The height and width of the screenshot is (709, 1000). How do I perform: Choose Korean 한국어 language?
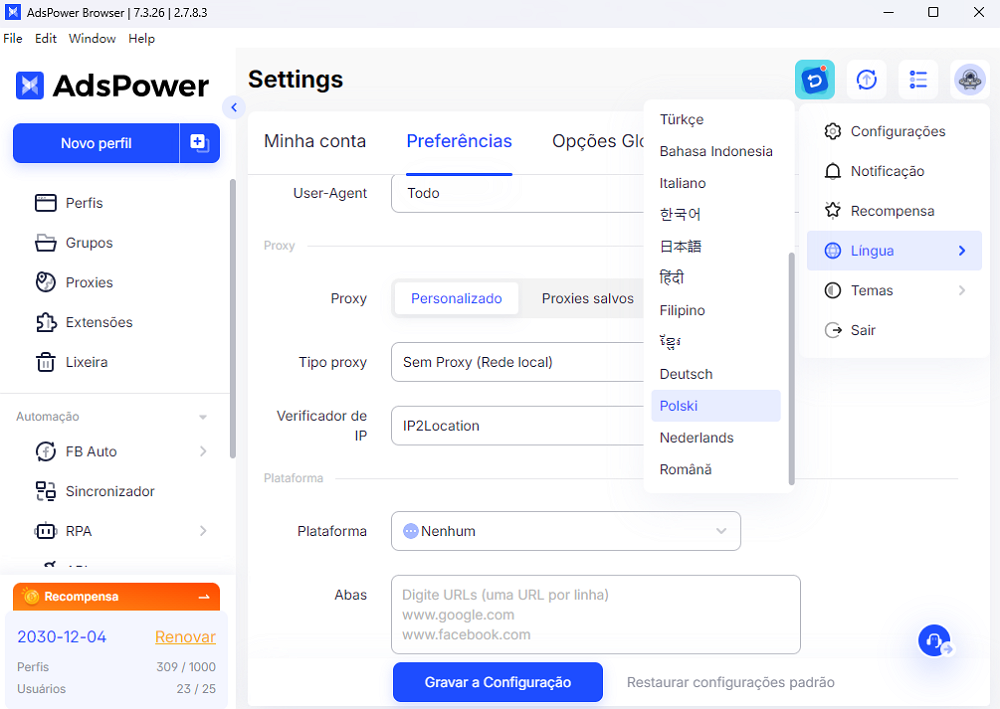716,214
